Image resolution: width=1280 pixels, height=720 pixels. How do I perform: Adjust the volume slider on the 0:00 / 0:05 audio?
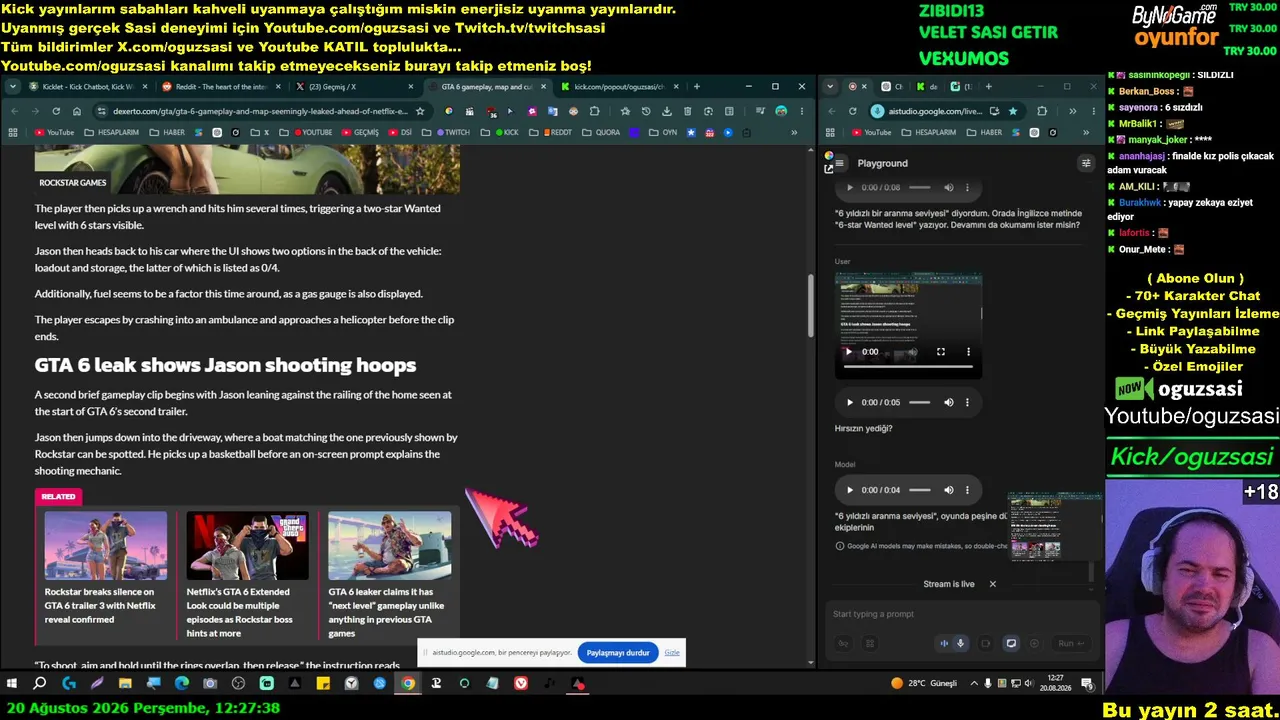tap(920, 402)
